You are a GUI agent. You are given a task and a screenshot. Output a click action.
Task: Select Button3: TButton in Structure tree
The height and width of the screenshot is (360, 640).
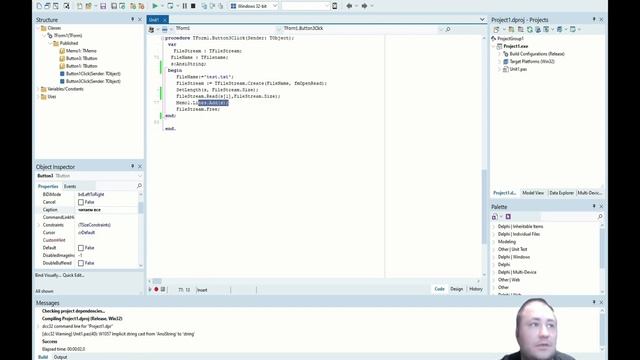(82, 58)
